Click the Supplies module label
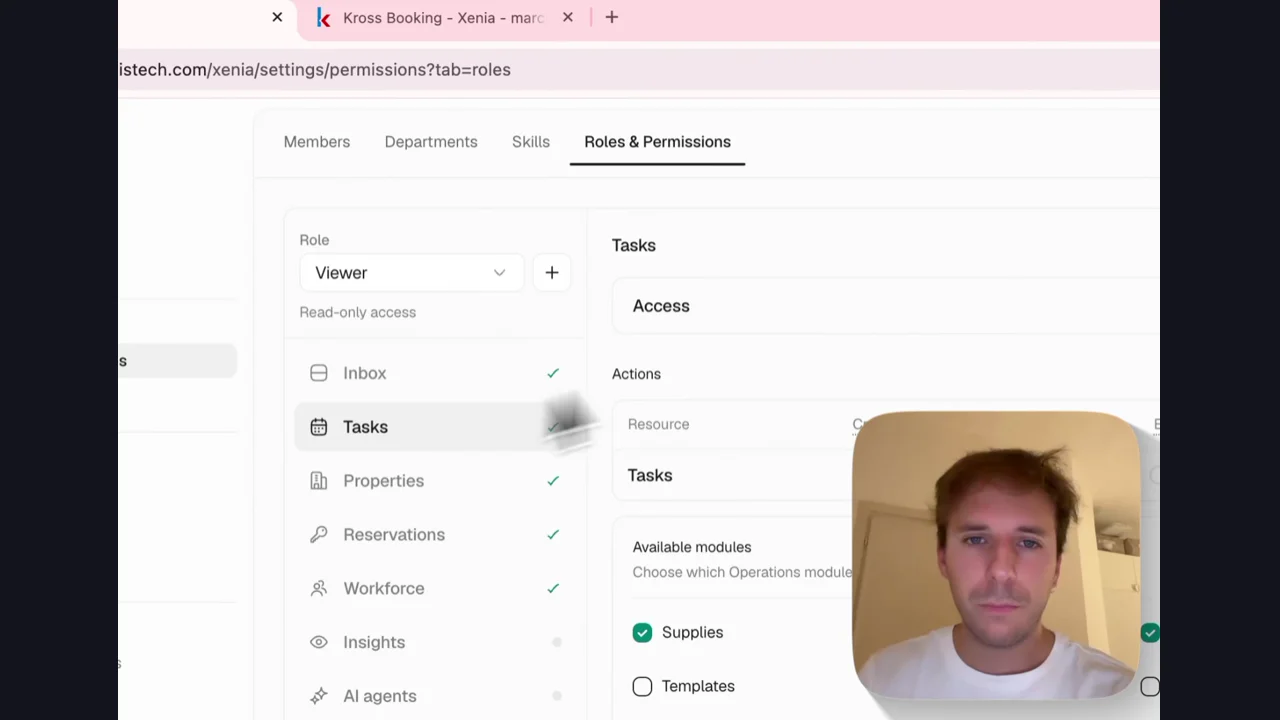Image resolution: width=1280 pixels, height=720 pixels. [x=692, y=632]
